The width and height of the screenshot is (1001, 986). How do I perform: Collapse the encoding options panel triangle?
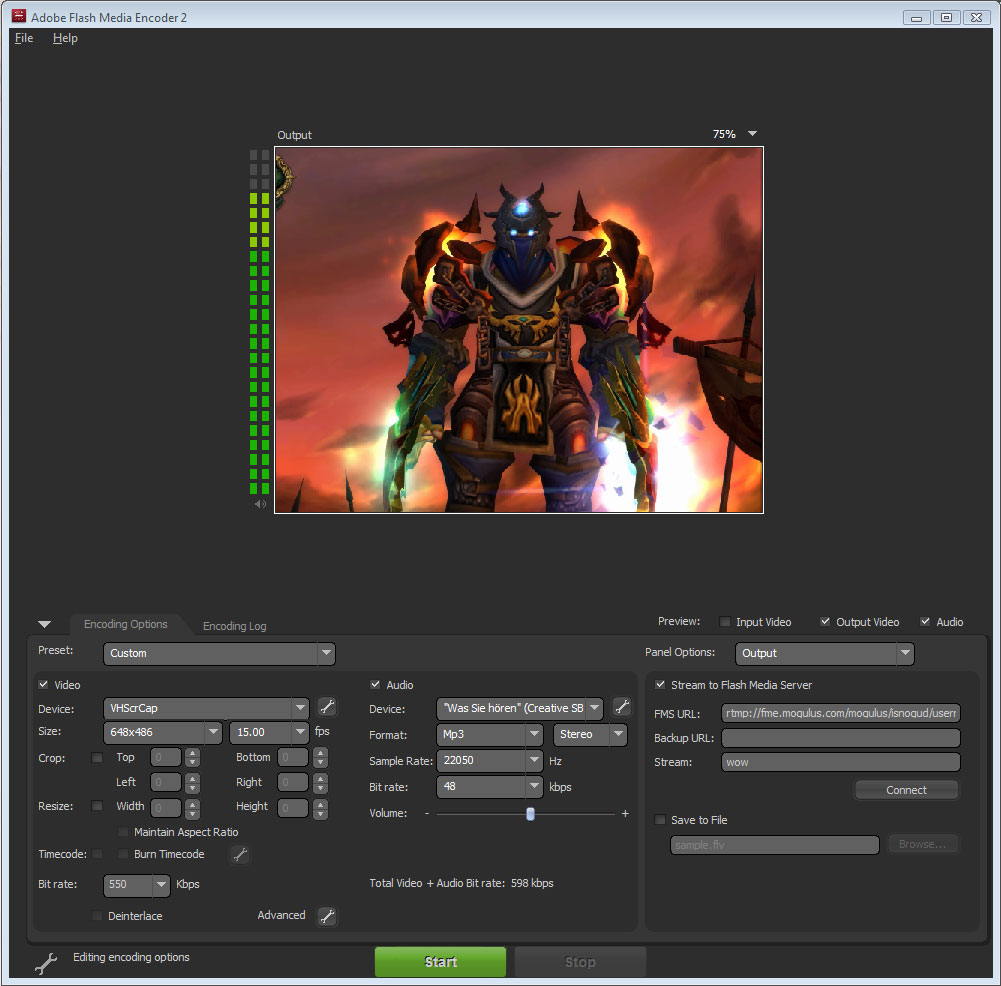[44, 624]
